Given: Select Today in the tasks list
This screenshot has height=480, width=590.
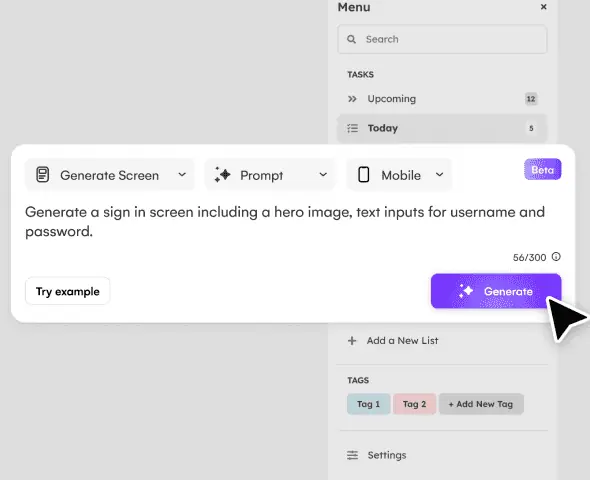Looking at the screenshot, I should 442,128.
